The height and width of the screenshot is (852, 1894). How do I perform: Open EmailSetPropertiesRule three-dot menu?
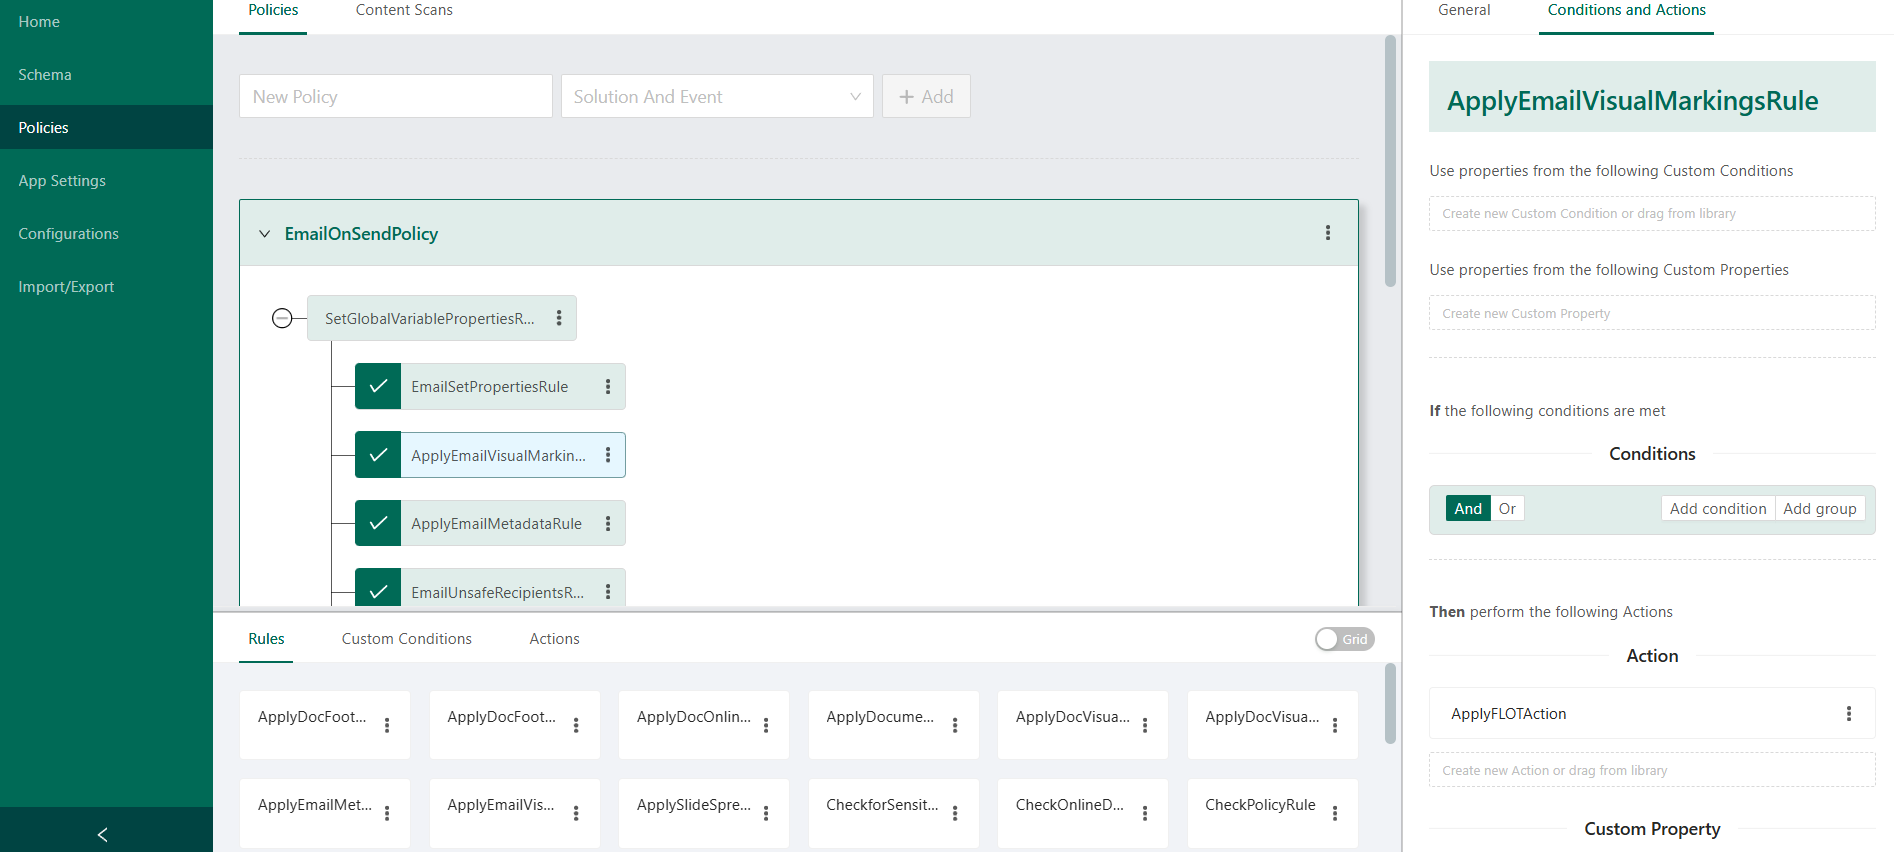point(607,387)
